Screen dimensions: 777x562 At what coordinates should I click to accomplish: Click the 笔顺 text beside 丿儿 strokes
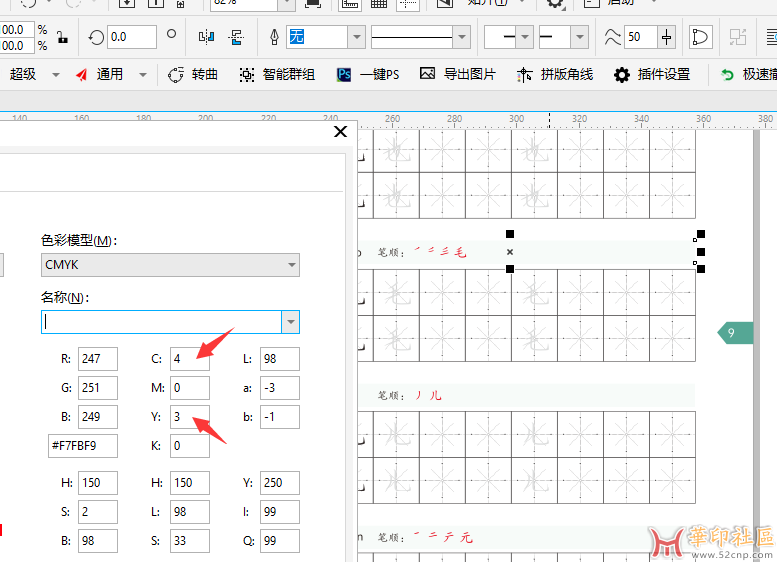pos(391,396)
